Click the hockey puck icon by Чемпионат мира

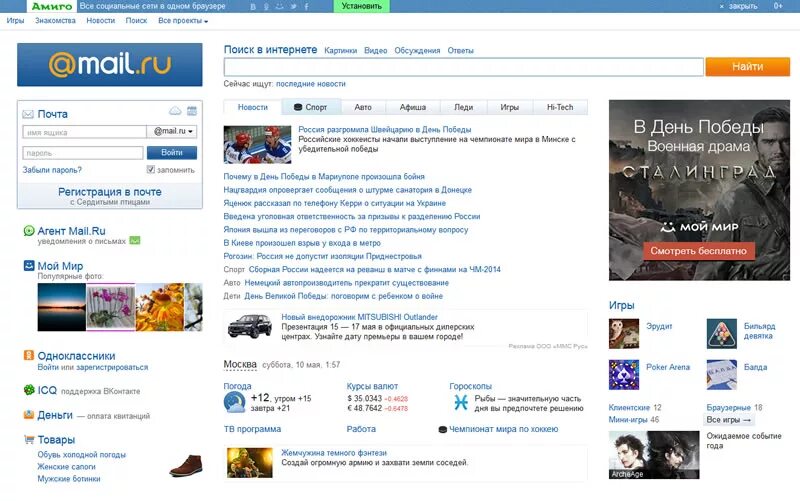click(x=443, y=430)
